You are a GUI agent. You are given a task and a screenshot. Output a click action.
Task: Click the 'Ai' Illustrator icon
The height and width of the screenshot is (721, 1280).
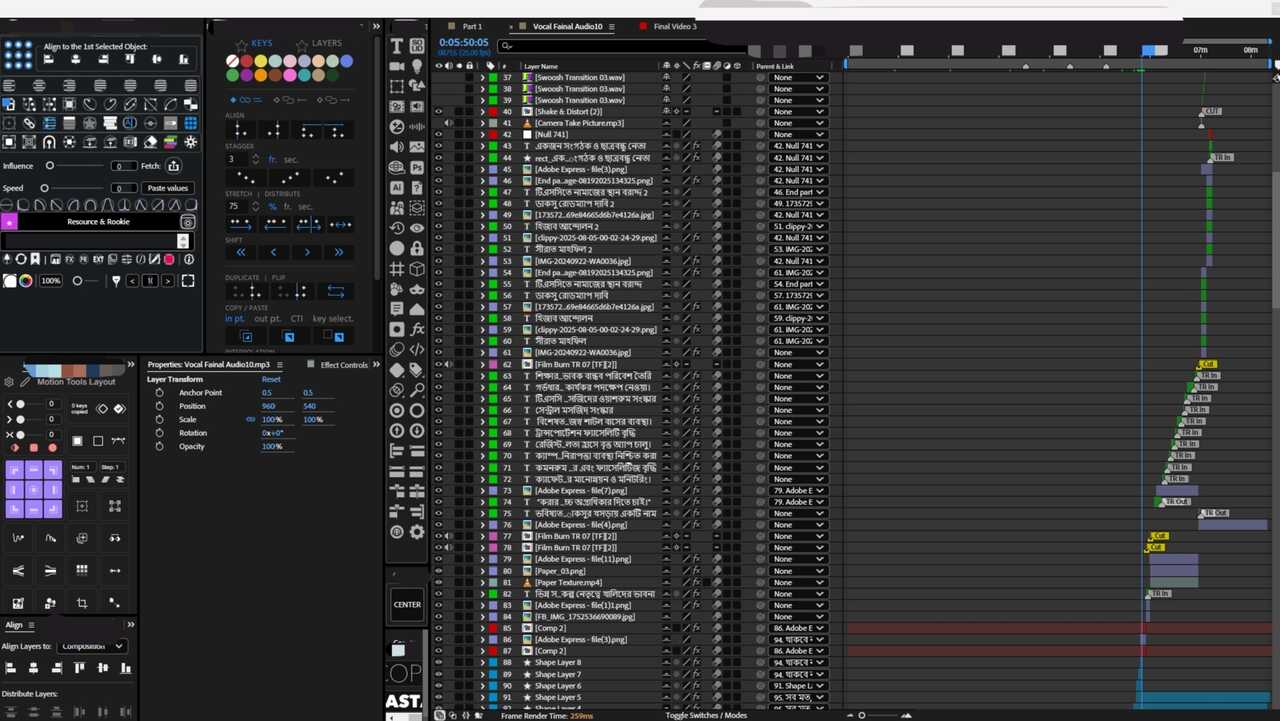coord(397,188)
